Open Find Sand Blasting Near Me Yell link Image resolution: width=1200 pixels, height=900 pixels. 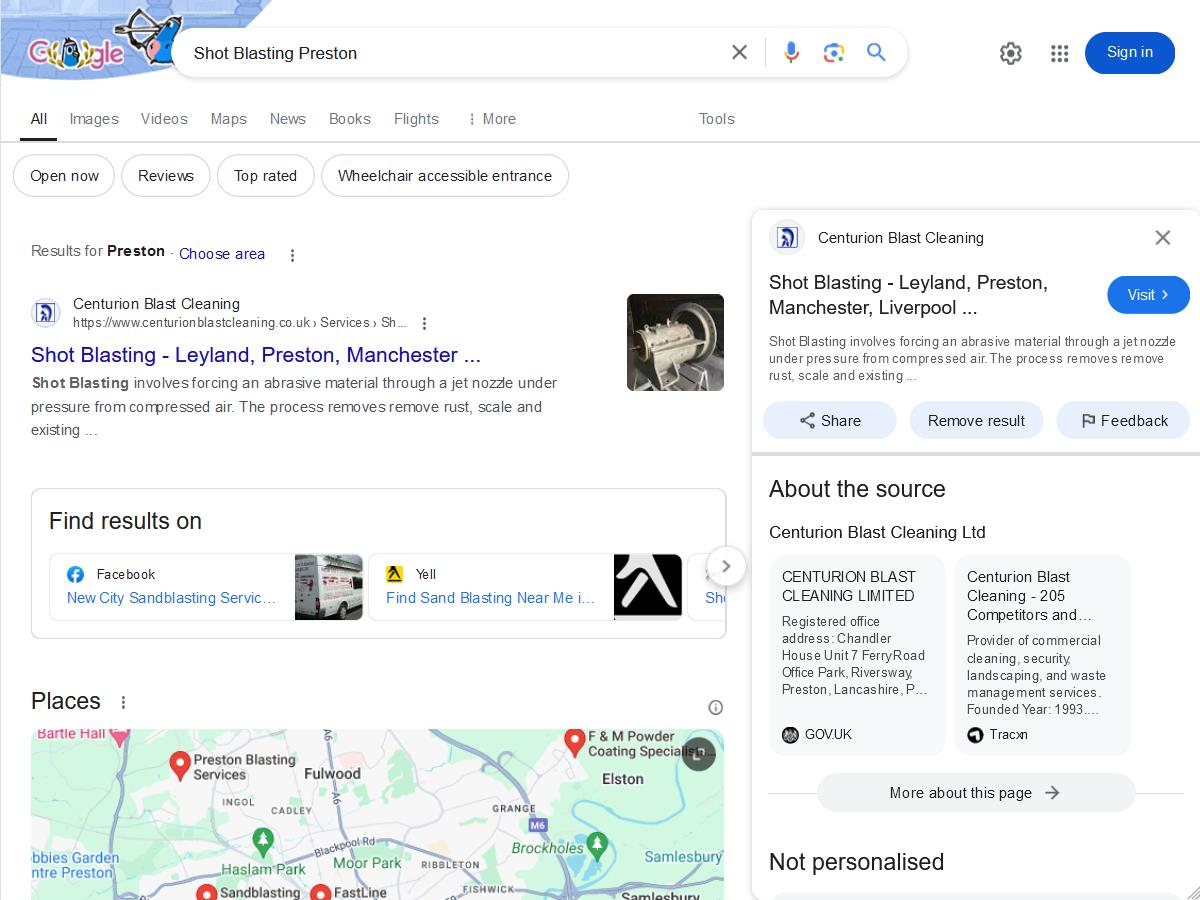490,598
